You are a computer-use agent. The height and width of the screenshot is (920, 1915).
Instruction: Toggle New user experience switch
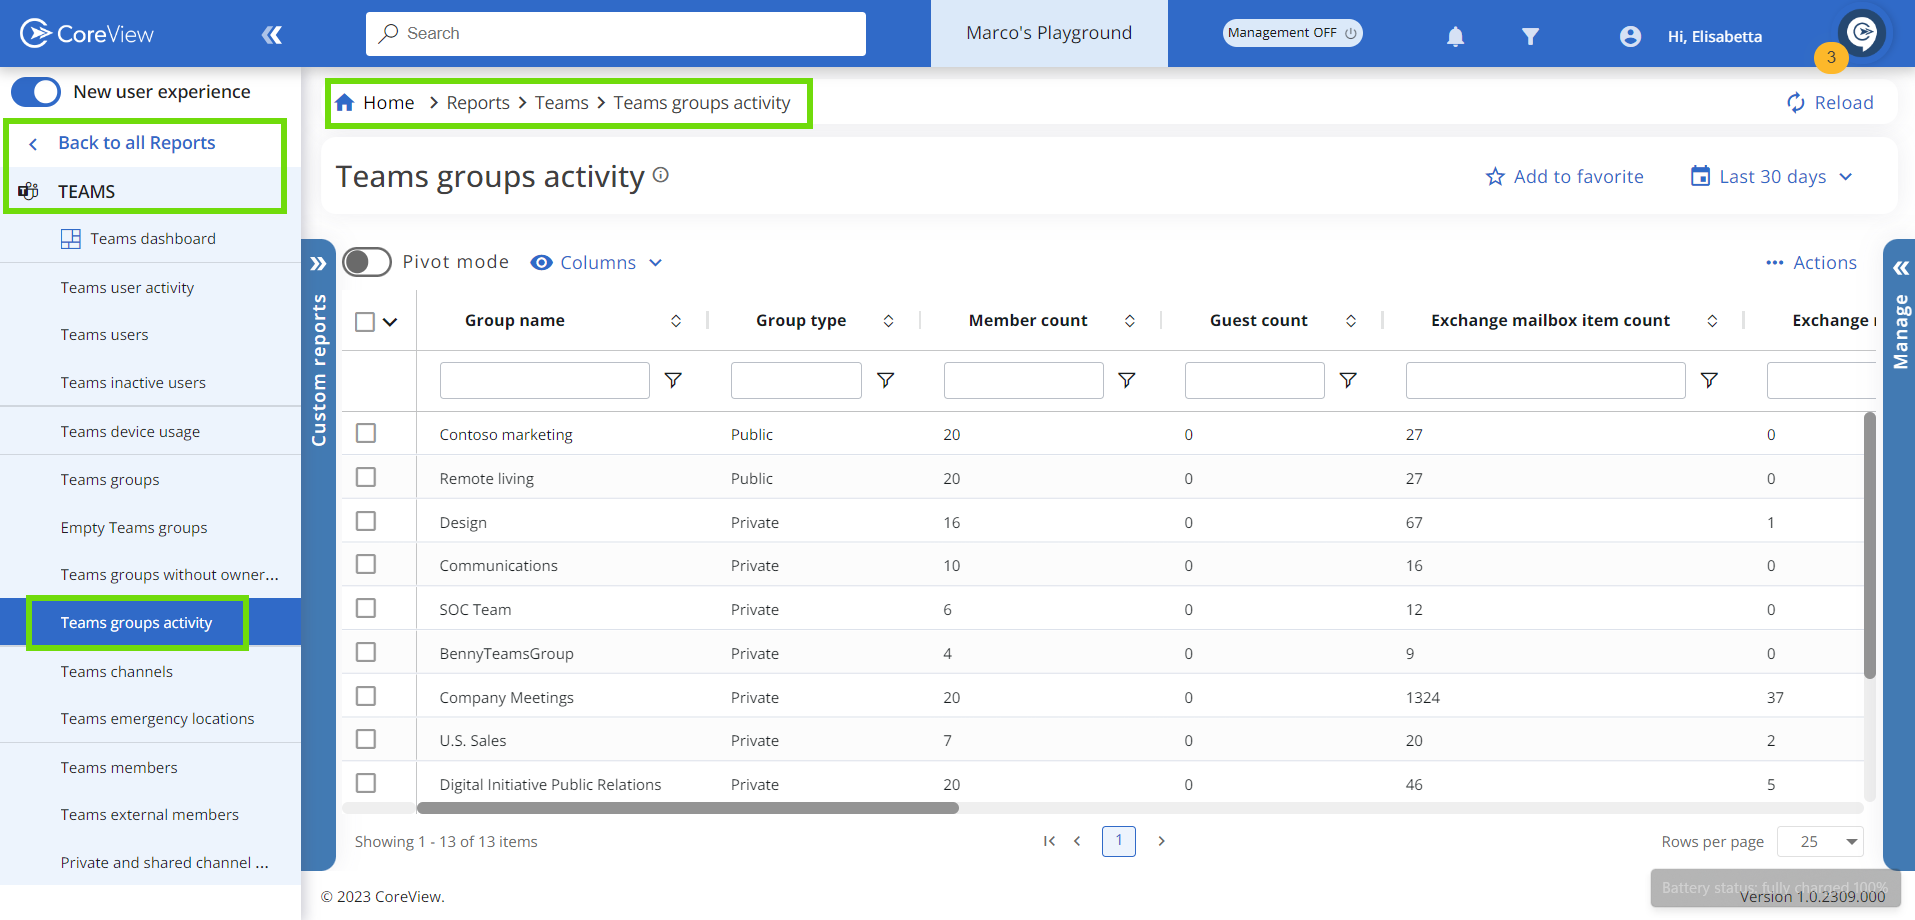pyautogui.click(x=36, y=92)
